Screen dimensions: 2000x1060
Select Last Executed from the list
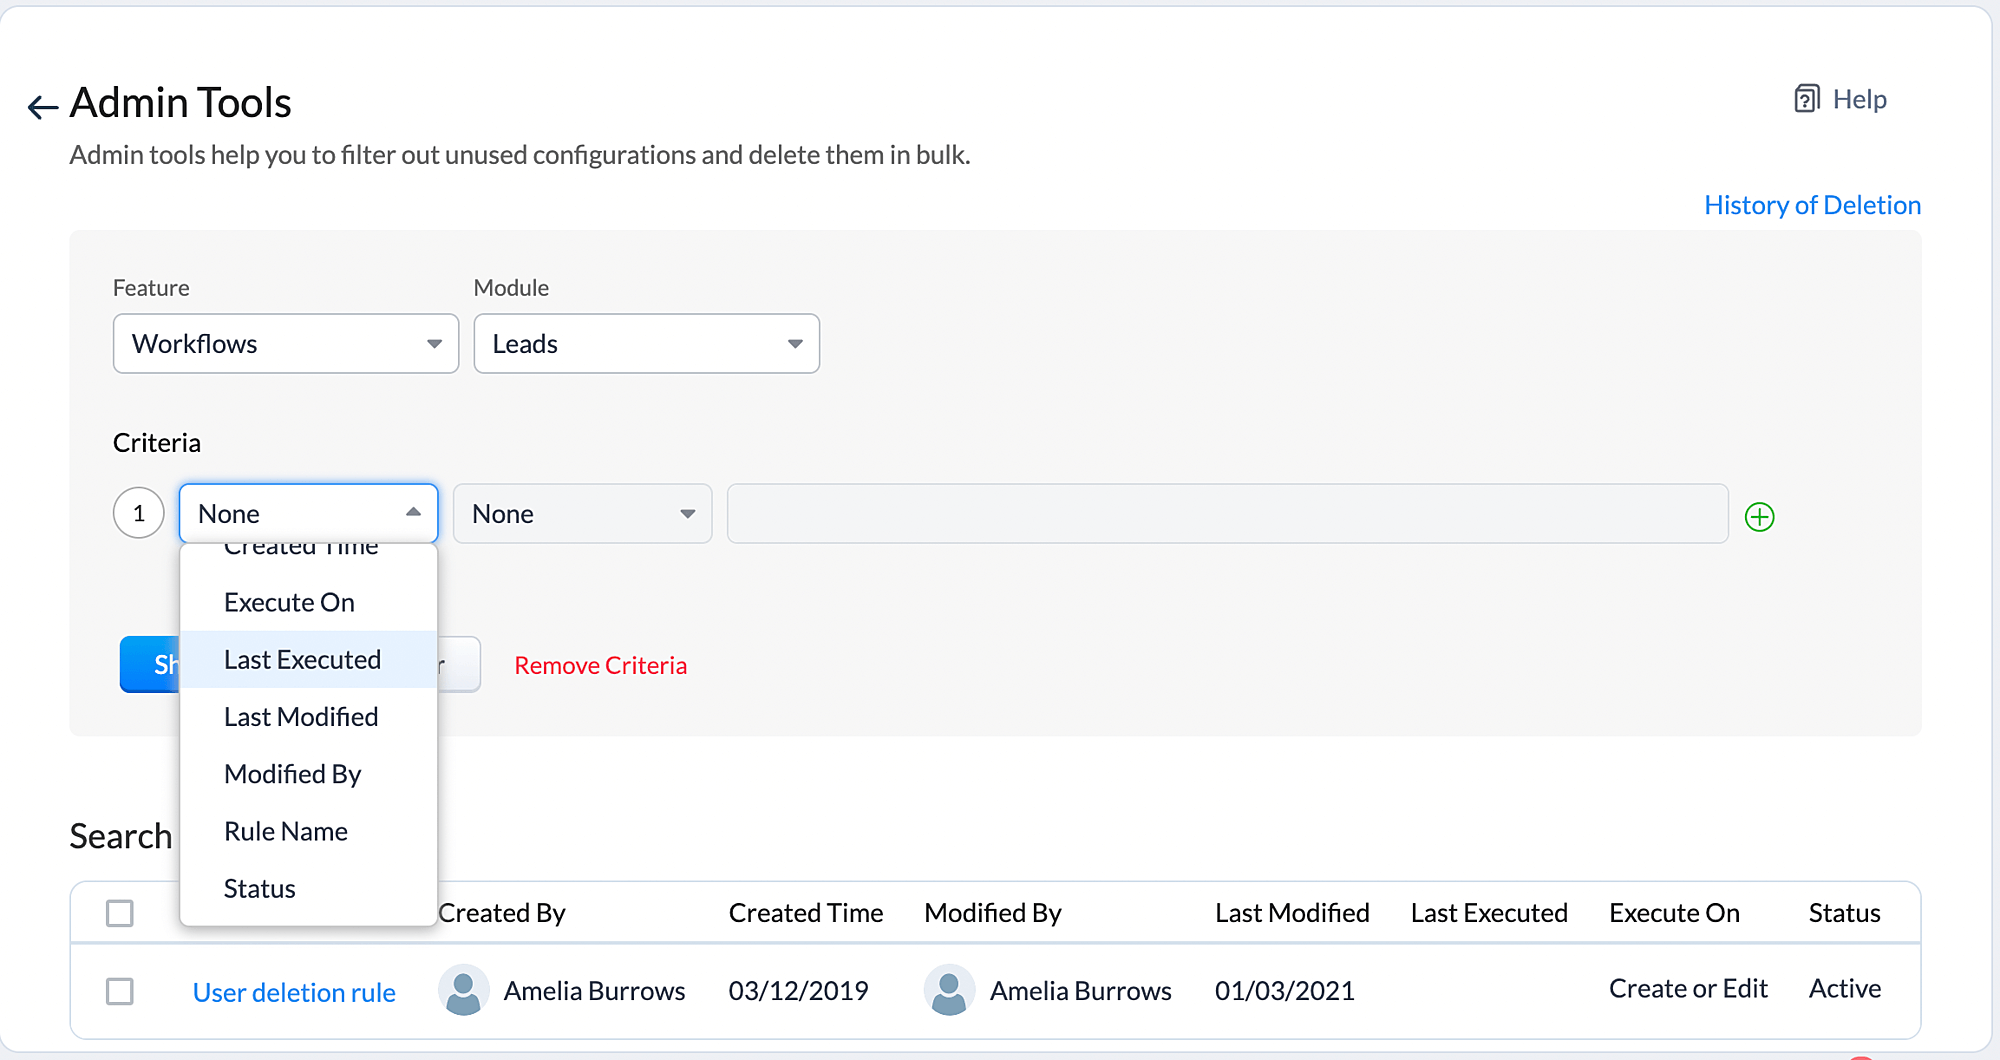click(x=302, y=660)
